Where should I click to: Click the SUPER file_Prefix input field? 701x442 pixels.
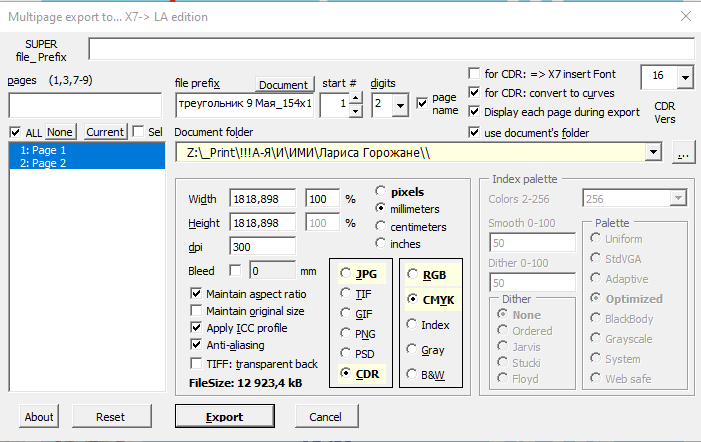(391, 49)
